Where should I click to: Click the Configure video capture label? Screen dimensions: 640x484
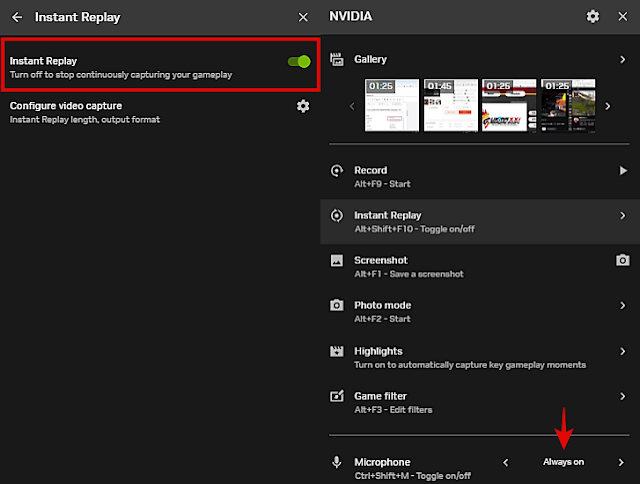pyautogui.click(x=66, y=106)
